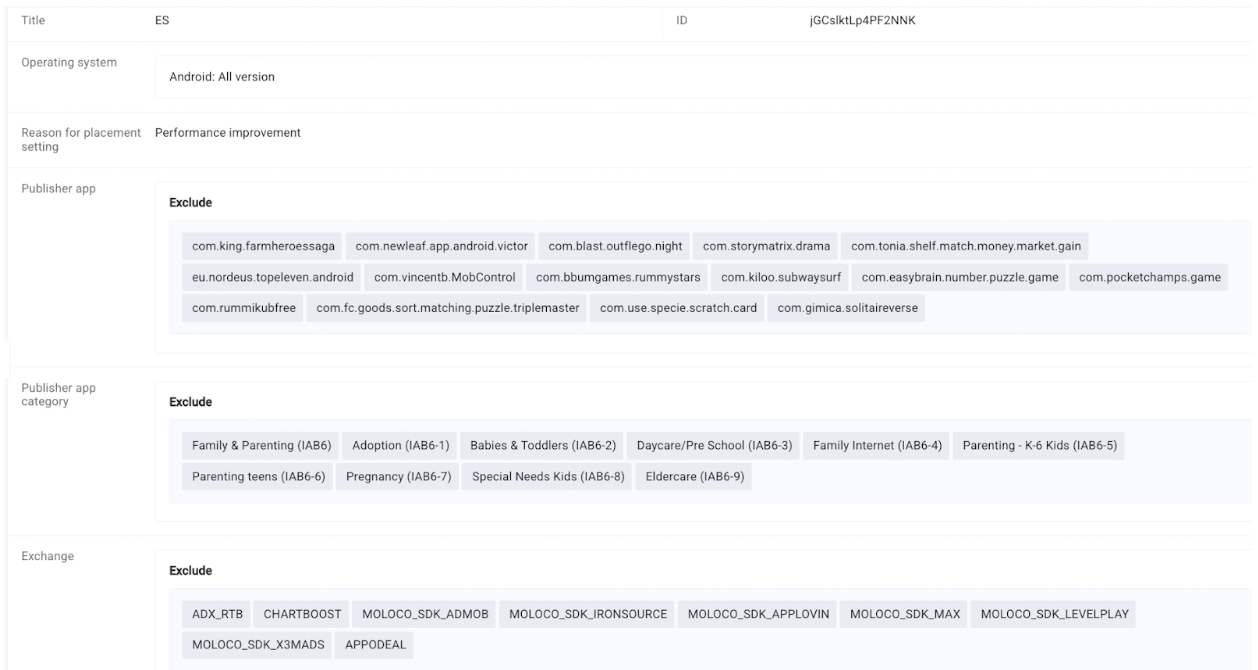Select com.use.specie.scratch.card chip
1258x670 pixels.
pyautogui.click(x=678, y=308)
